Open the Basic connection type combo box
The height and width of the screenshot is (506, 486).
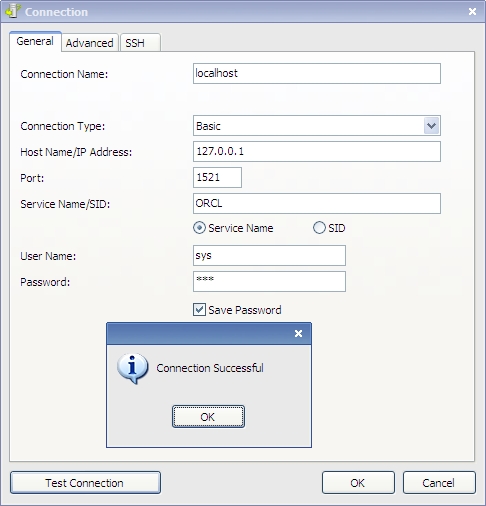[317, 126]
